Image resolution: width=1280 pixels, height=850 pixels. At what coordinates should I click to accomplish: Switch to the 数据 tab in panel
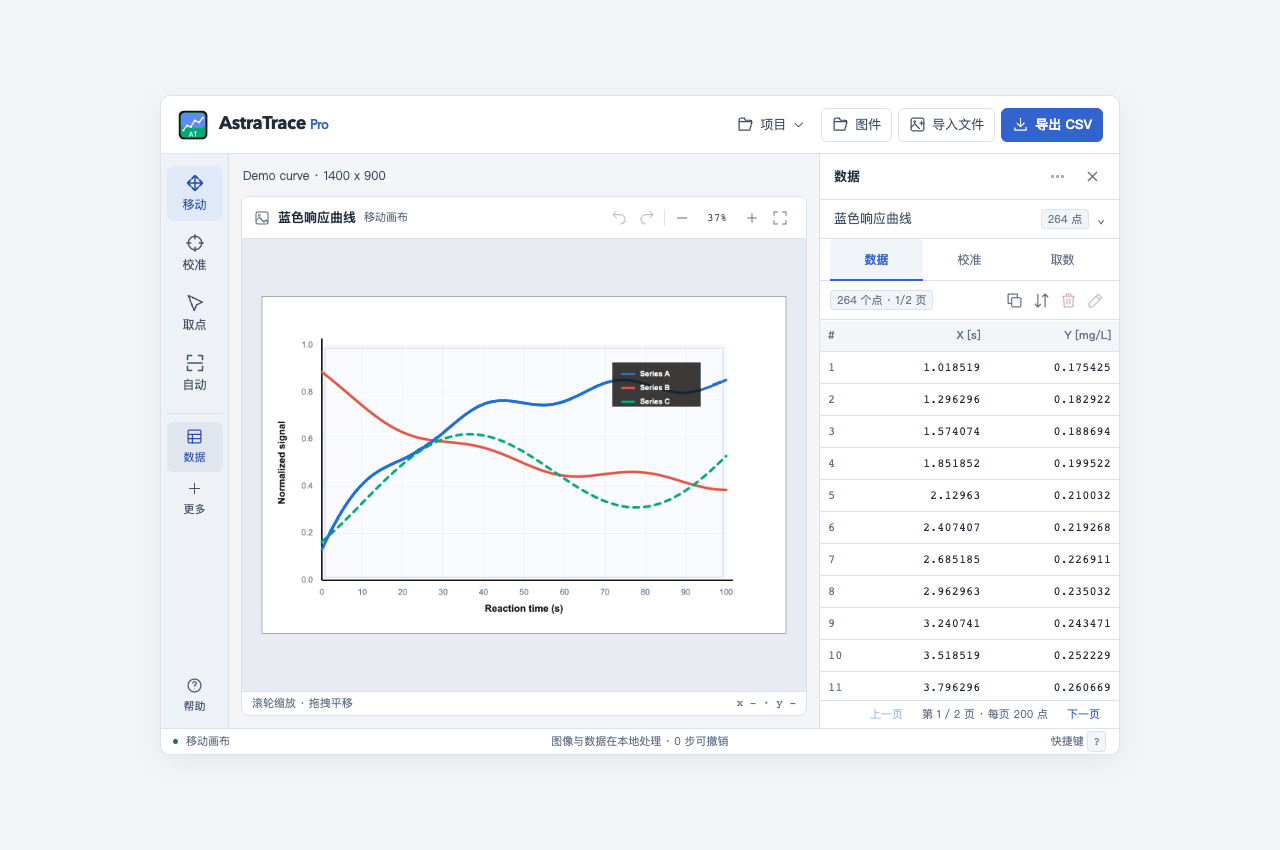click(876, 260)
